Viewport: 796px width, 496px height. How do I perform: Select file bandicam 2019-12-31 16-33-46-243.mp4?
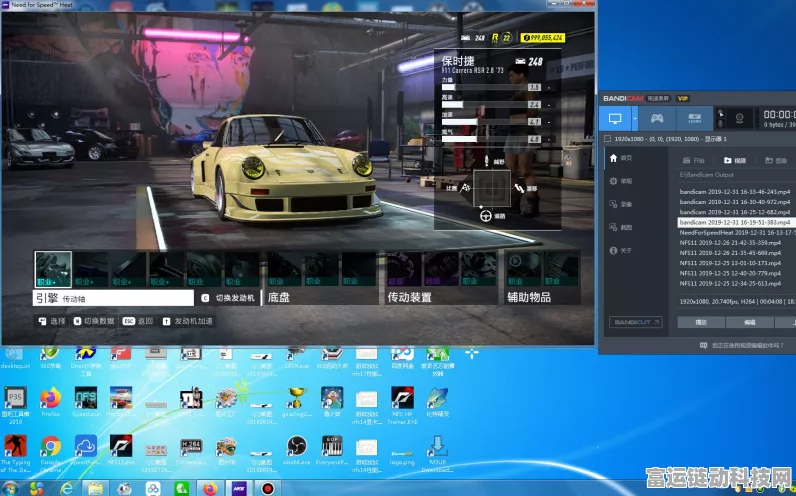[735, 192]
